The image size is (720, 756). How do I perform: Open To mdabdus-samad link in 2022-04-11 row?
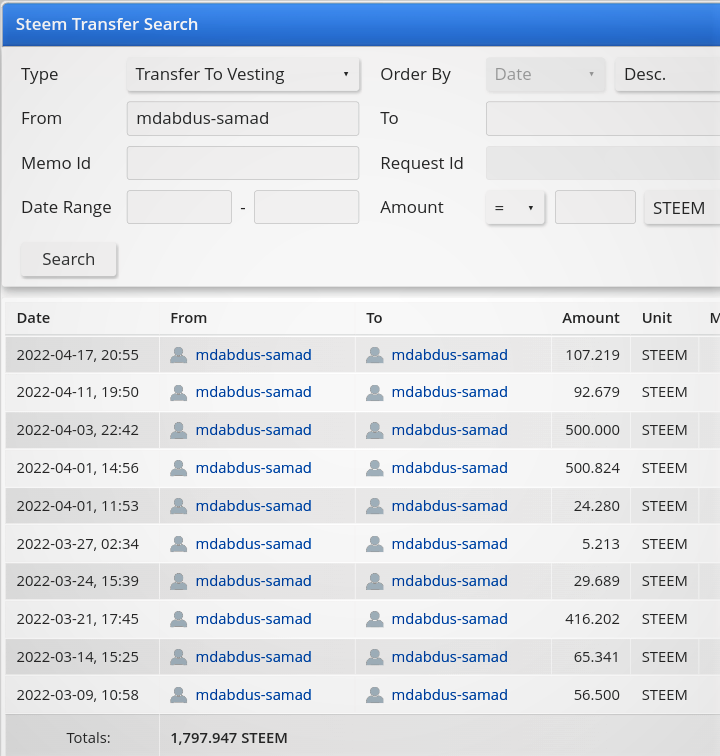[449, 392]
